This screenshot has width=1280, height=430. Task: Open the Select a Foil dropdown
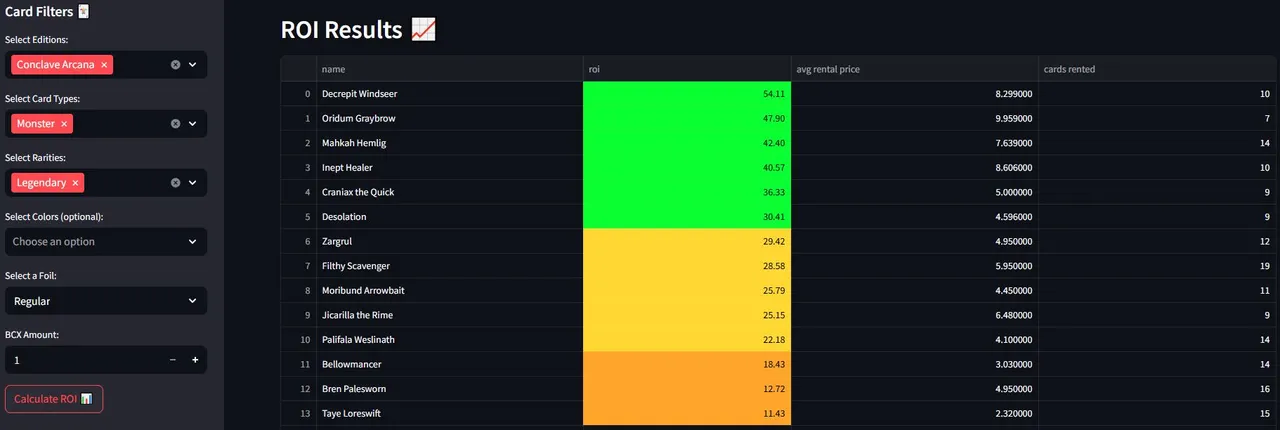click(x=106, y=301)
